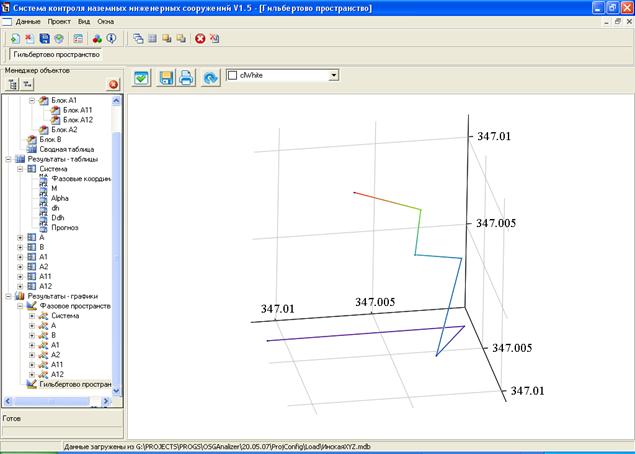This screenshot has height=454, width=635.
Task: Click the red circle close window icon
Action: click(x=200, y=38)
